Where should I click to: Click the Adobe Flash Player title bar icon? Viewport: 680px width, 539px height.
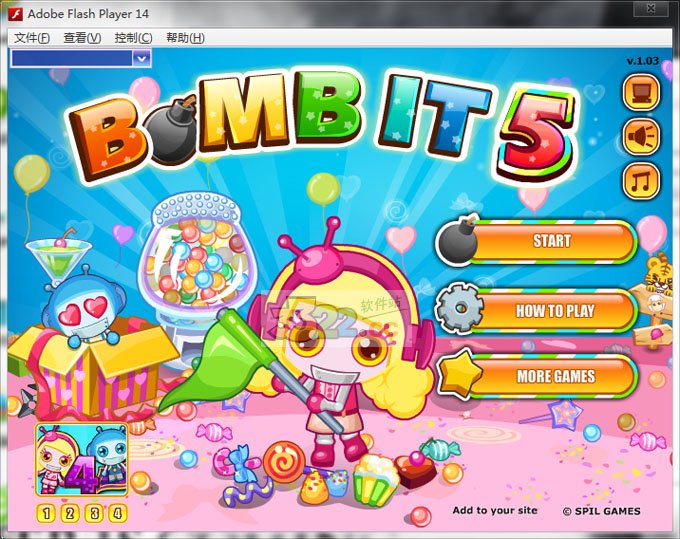[16, 14]
